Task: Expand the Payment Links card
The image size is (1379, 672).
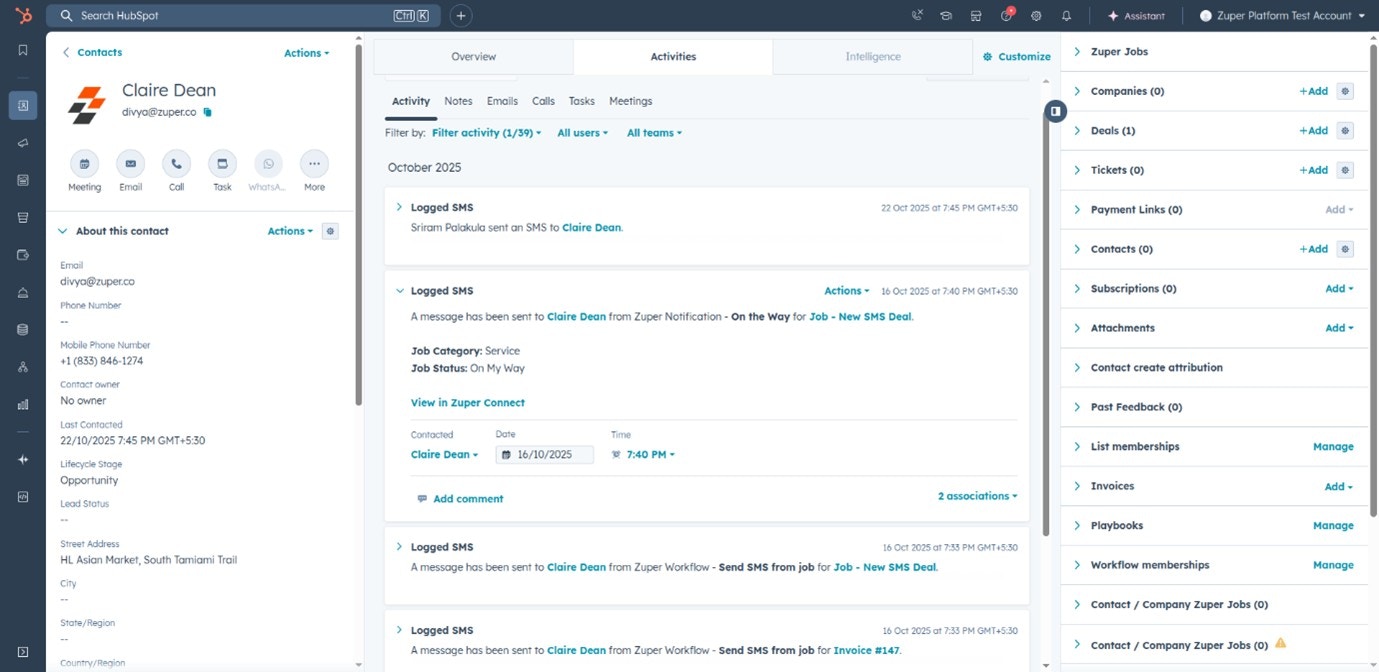Action: (1077, 210)
